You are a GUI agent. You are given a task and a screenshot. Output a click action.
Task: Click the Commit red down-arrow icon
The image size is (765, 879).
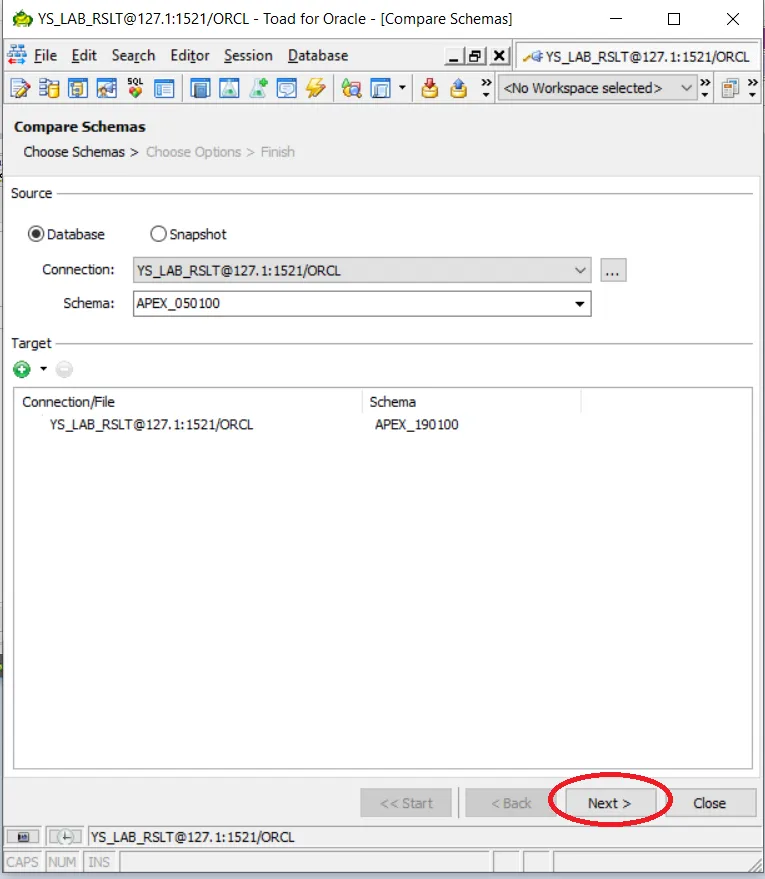pyautogui.click(x=430, y=89)
